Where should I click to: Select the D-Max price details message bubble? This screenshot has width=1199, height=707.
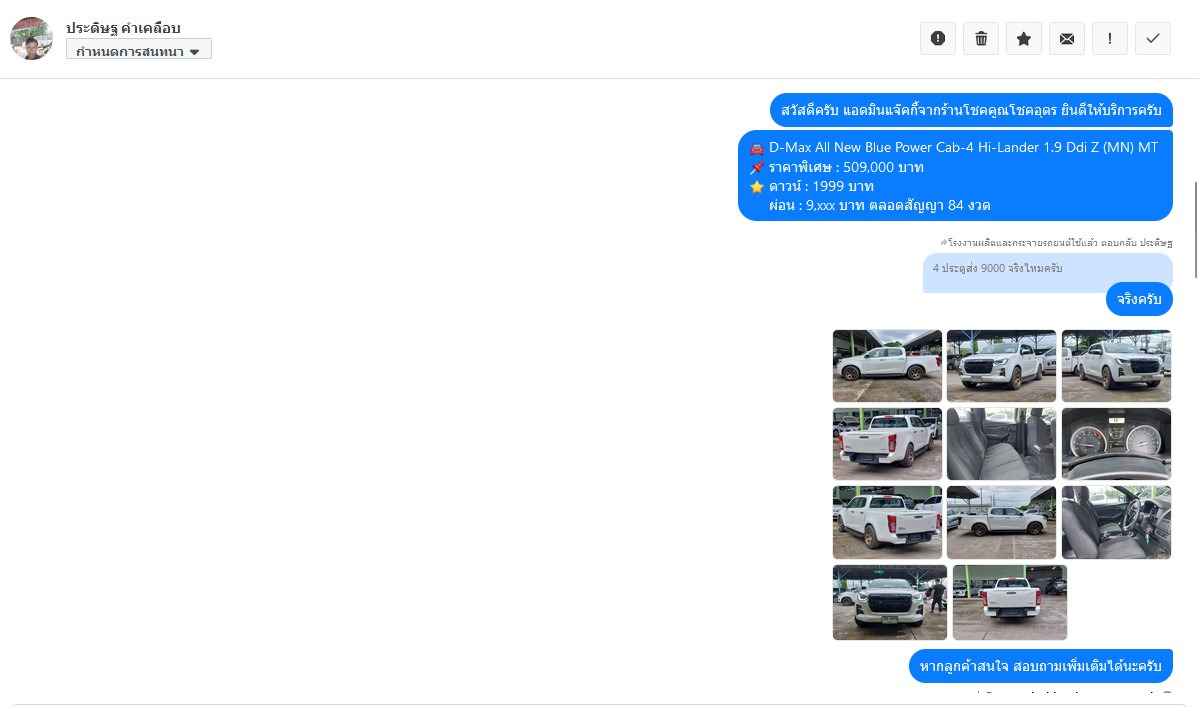point(955,176)
